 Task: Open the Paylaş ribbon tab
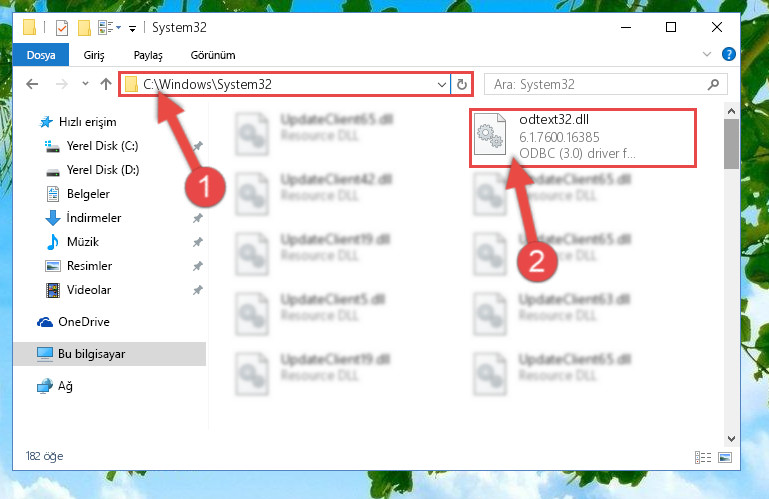148,55
